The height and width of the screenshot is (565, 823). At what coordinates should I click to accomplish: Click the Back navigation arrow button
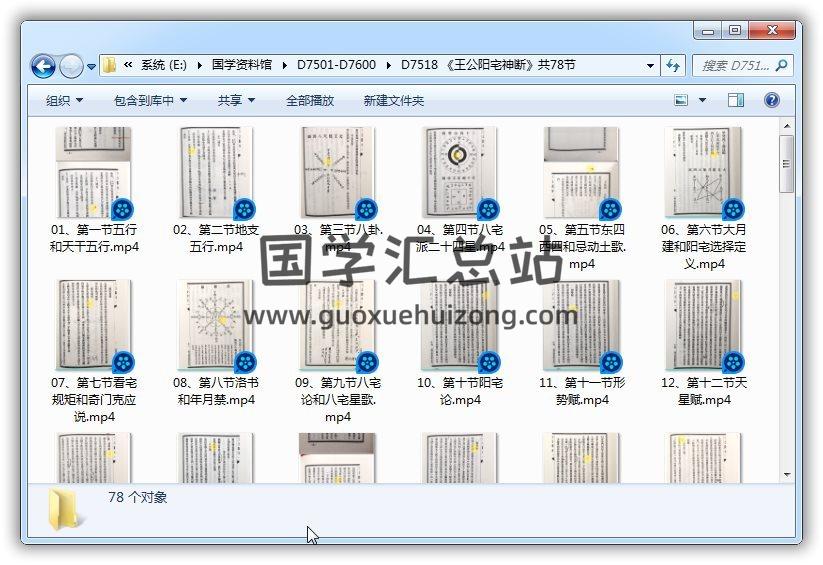tap(43, 66)
